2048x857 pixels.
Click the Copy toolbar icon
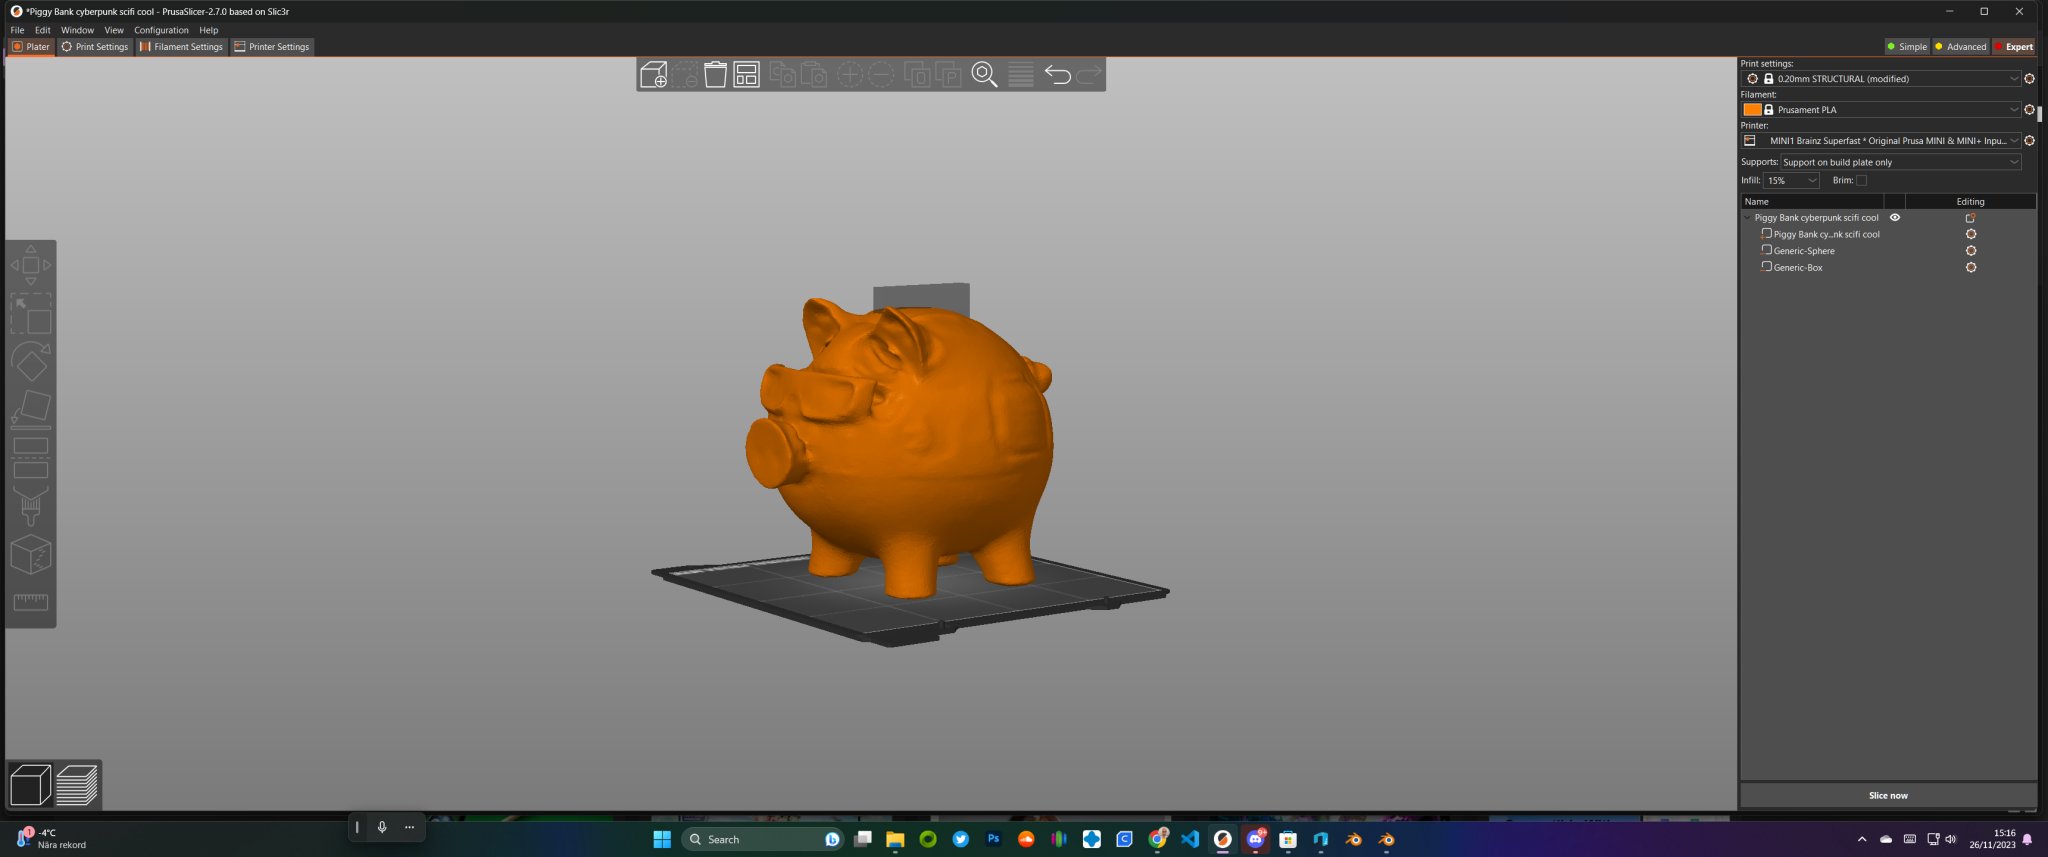[783, 75]
